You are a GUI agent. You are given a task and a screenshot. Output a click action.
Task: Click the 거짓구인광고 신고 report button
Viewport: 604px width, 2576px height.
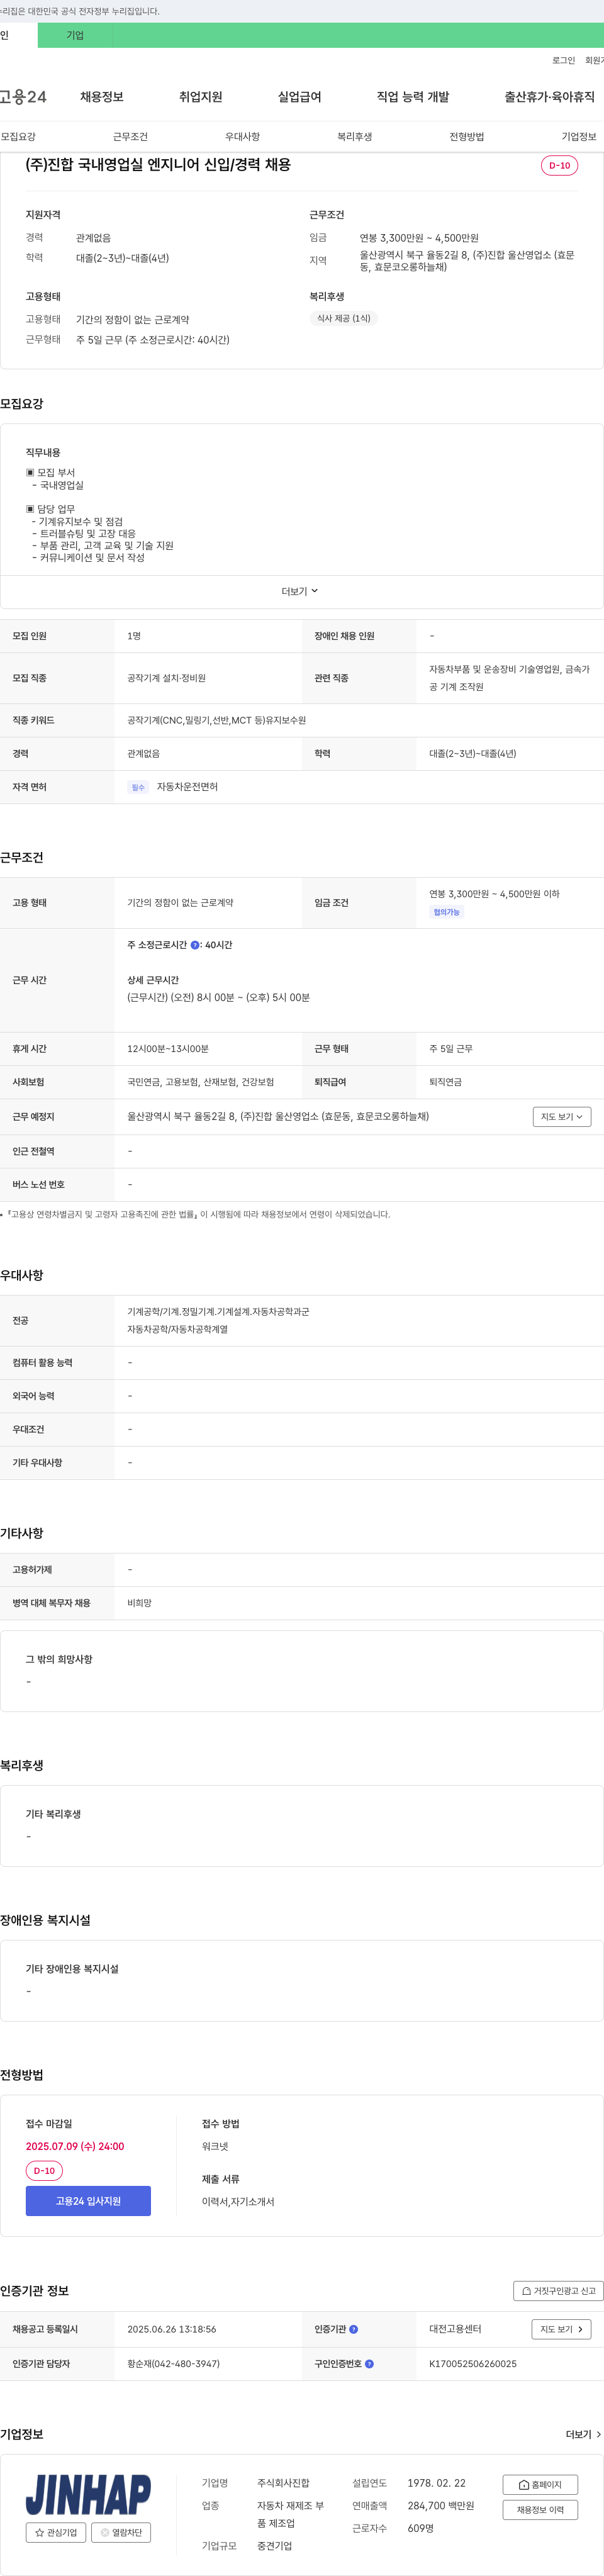click(558, 2290)
